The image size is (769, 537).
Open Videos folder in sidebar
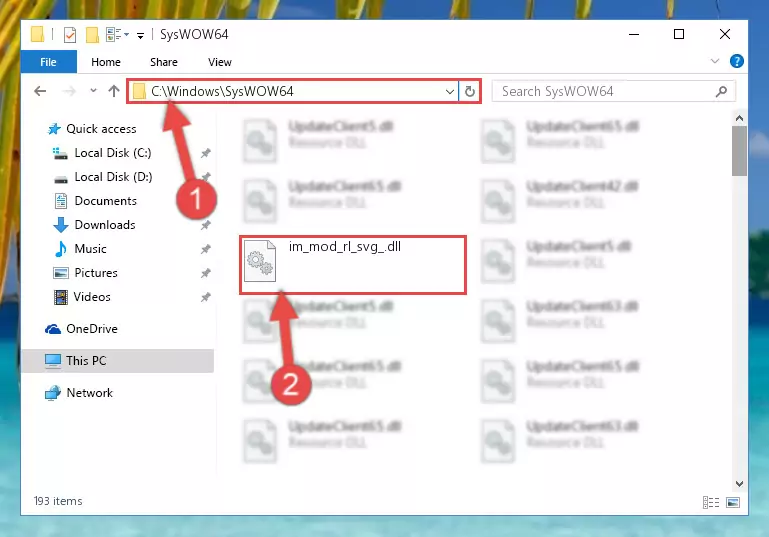92,297
